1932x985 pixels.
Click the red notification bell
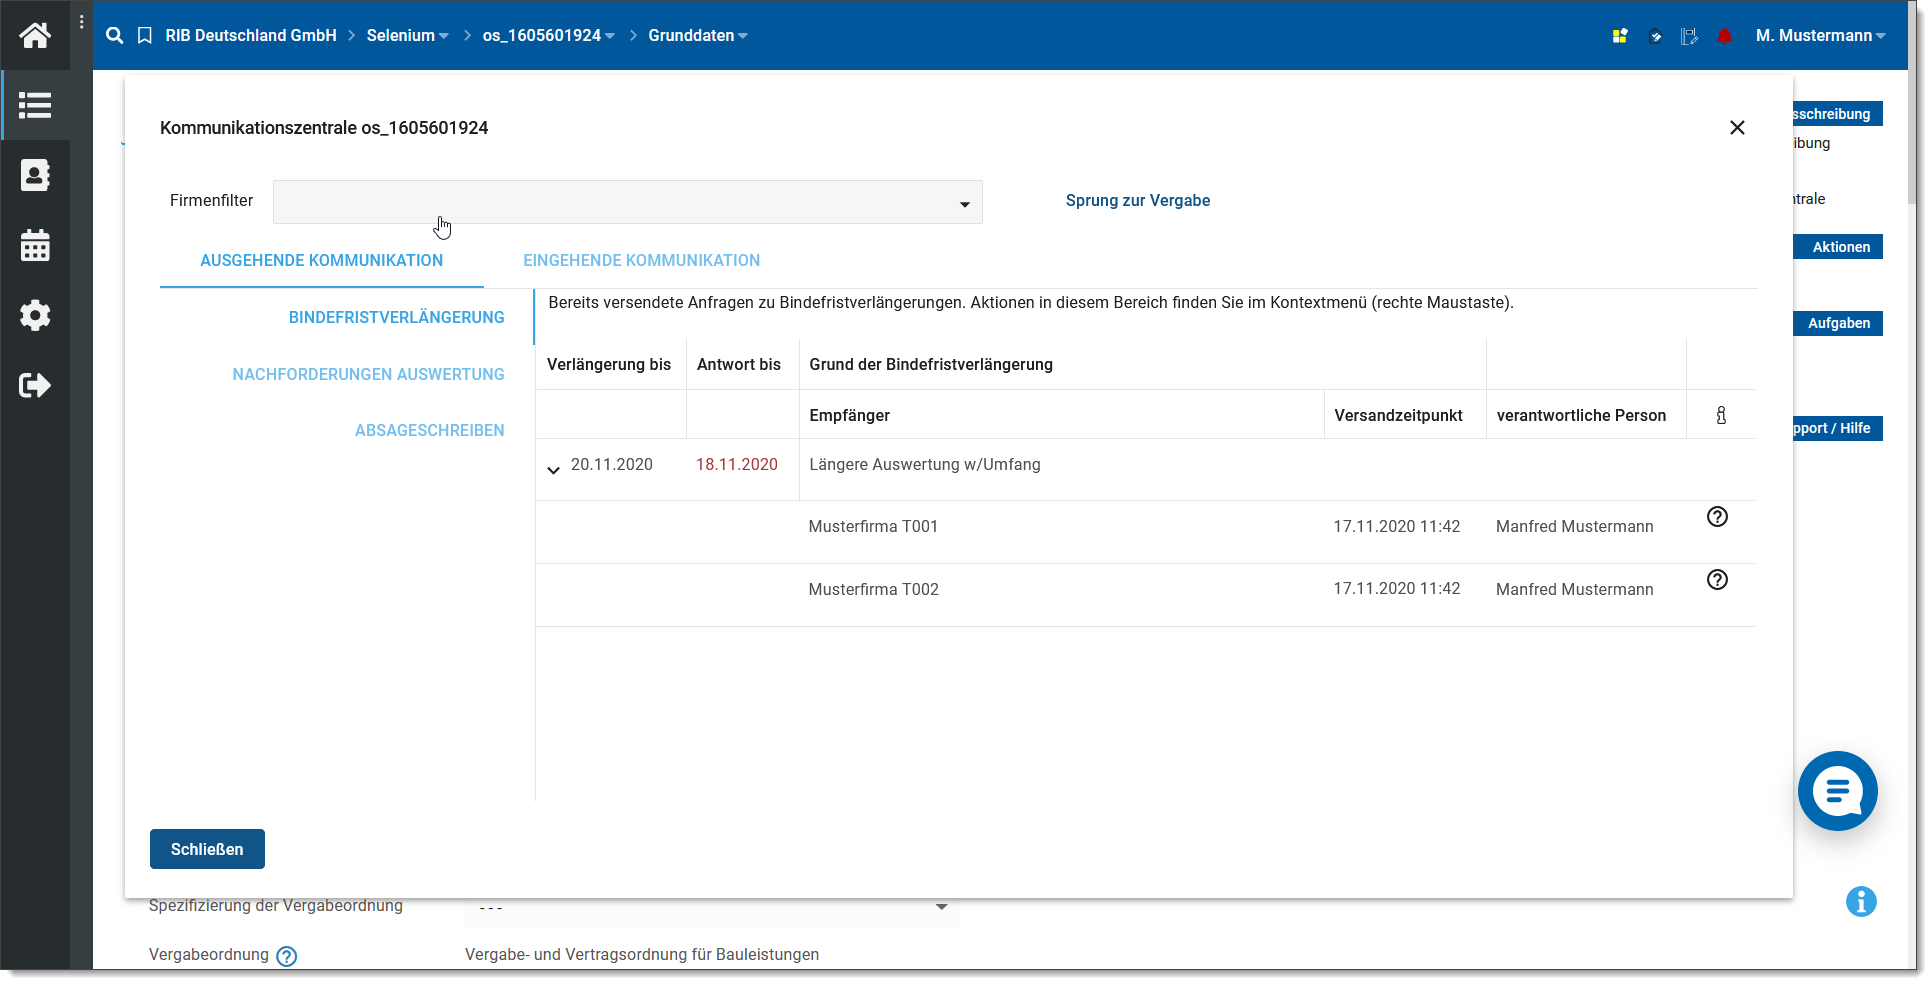point(1724,36)
